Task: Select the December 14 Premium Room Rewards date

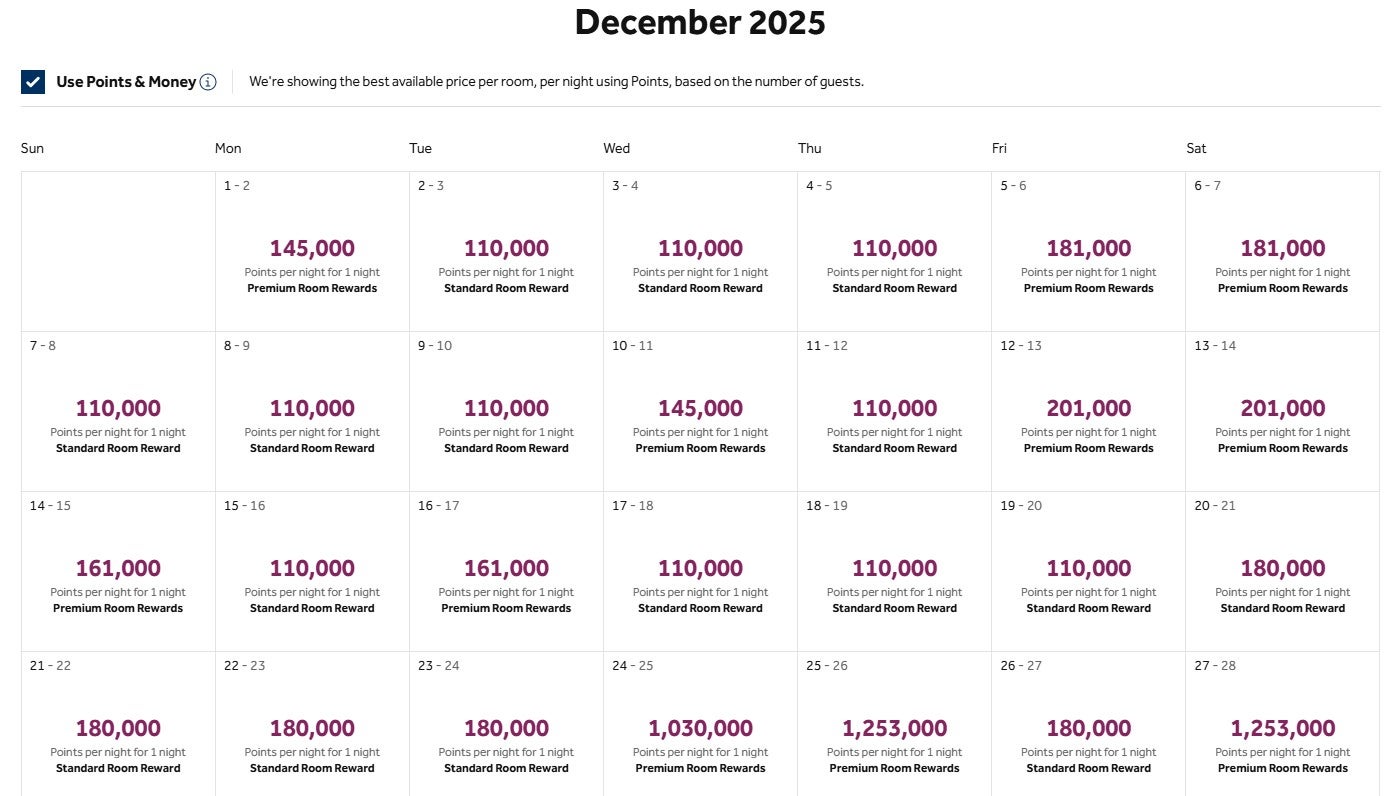Action: (x=117, y=570)
